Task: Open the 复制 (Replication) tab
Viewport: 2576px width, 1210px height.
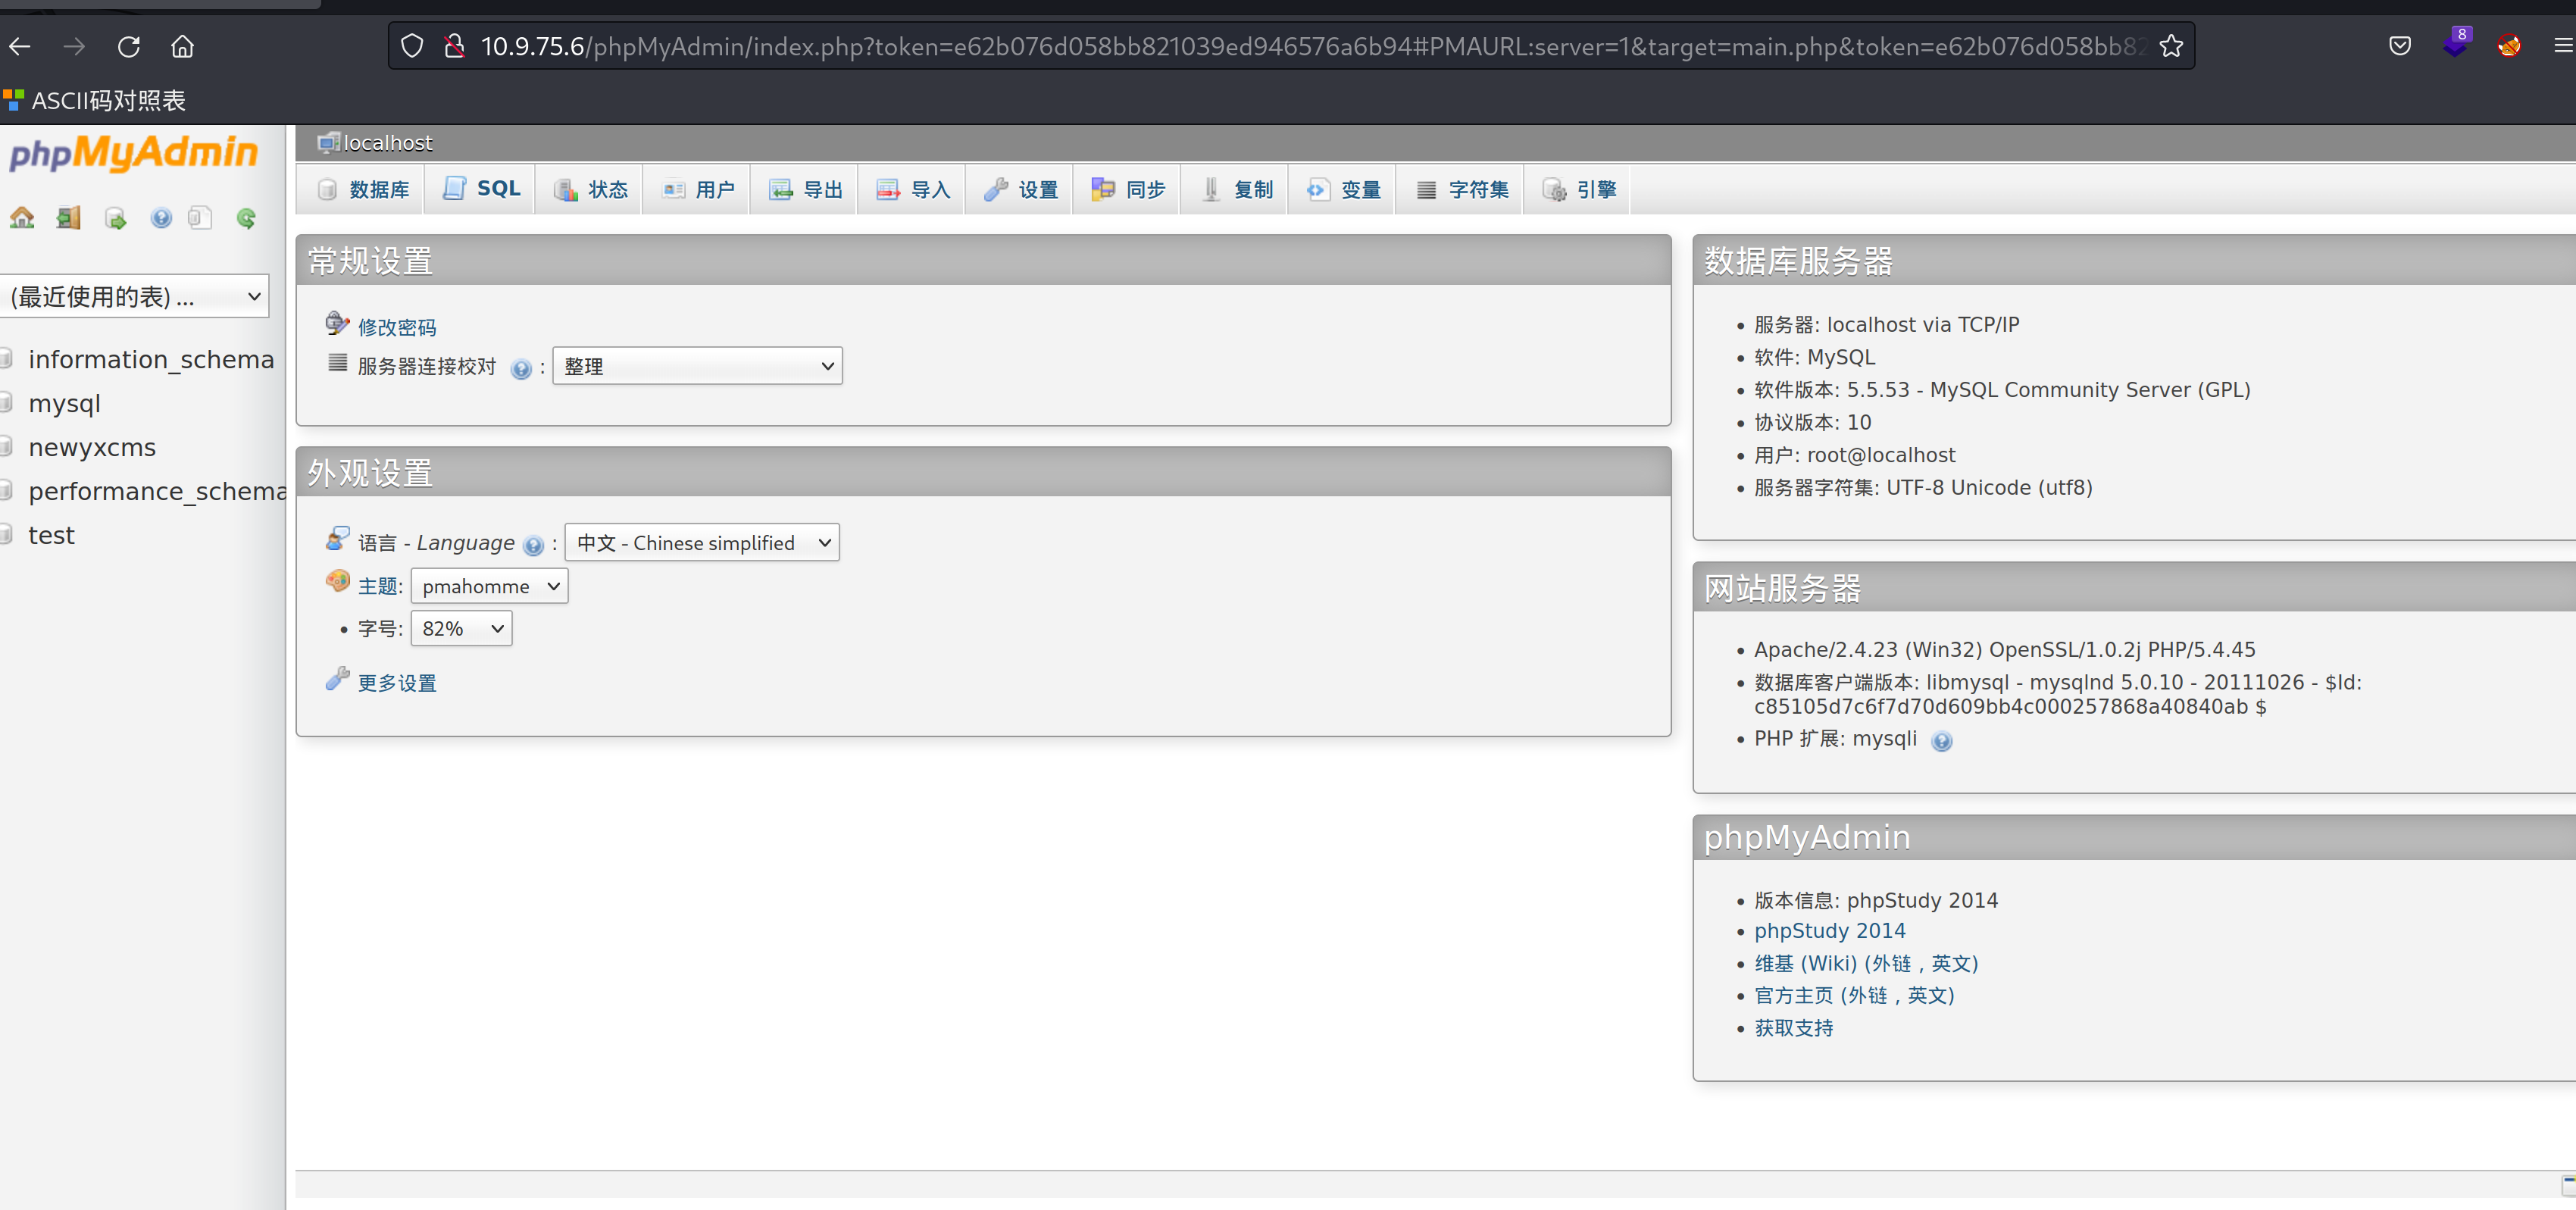Action: coord(1236,190)
